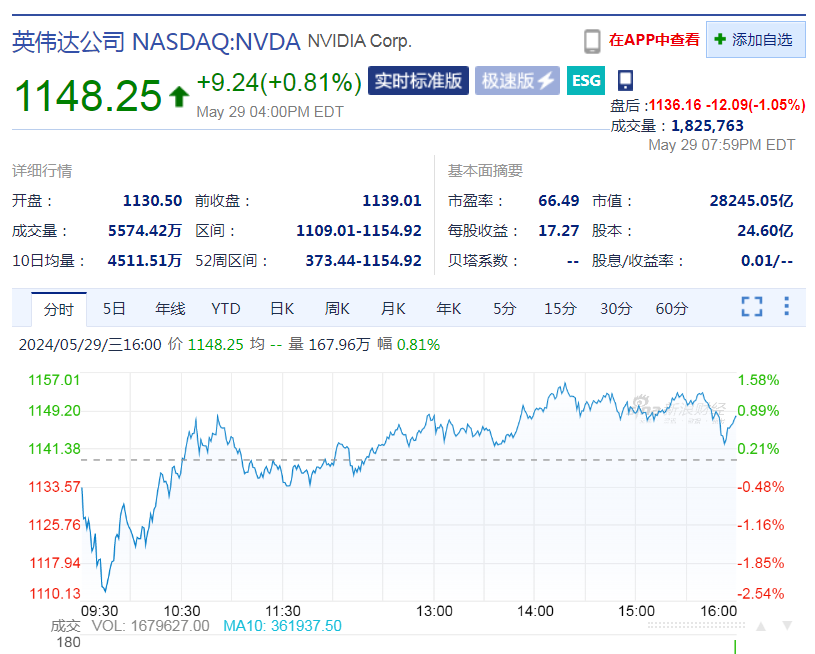The width and height of the screenshot is (815, 654).
Task: Open the 5日 chart tab
Action: (113, 308)
